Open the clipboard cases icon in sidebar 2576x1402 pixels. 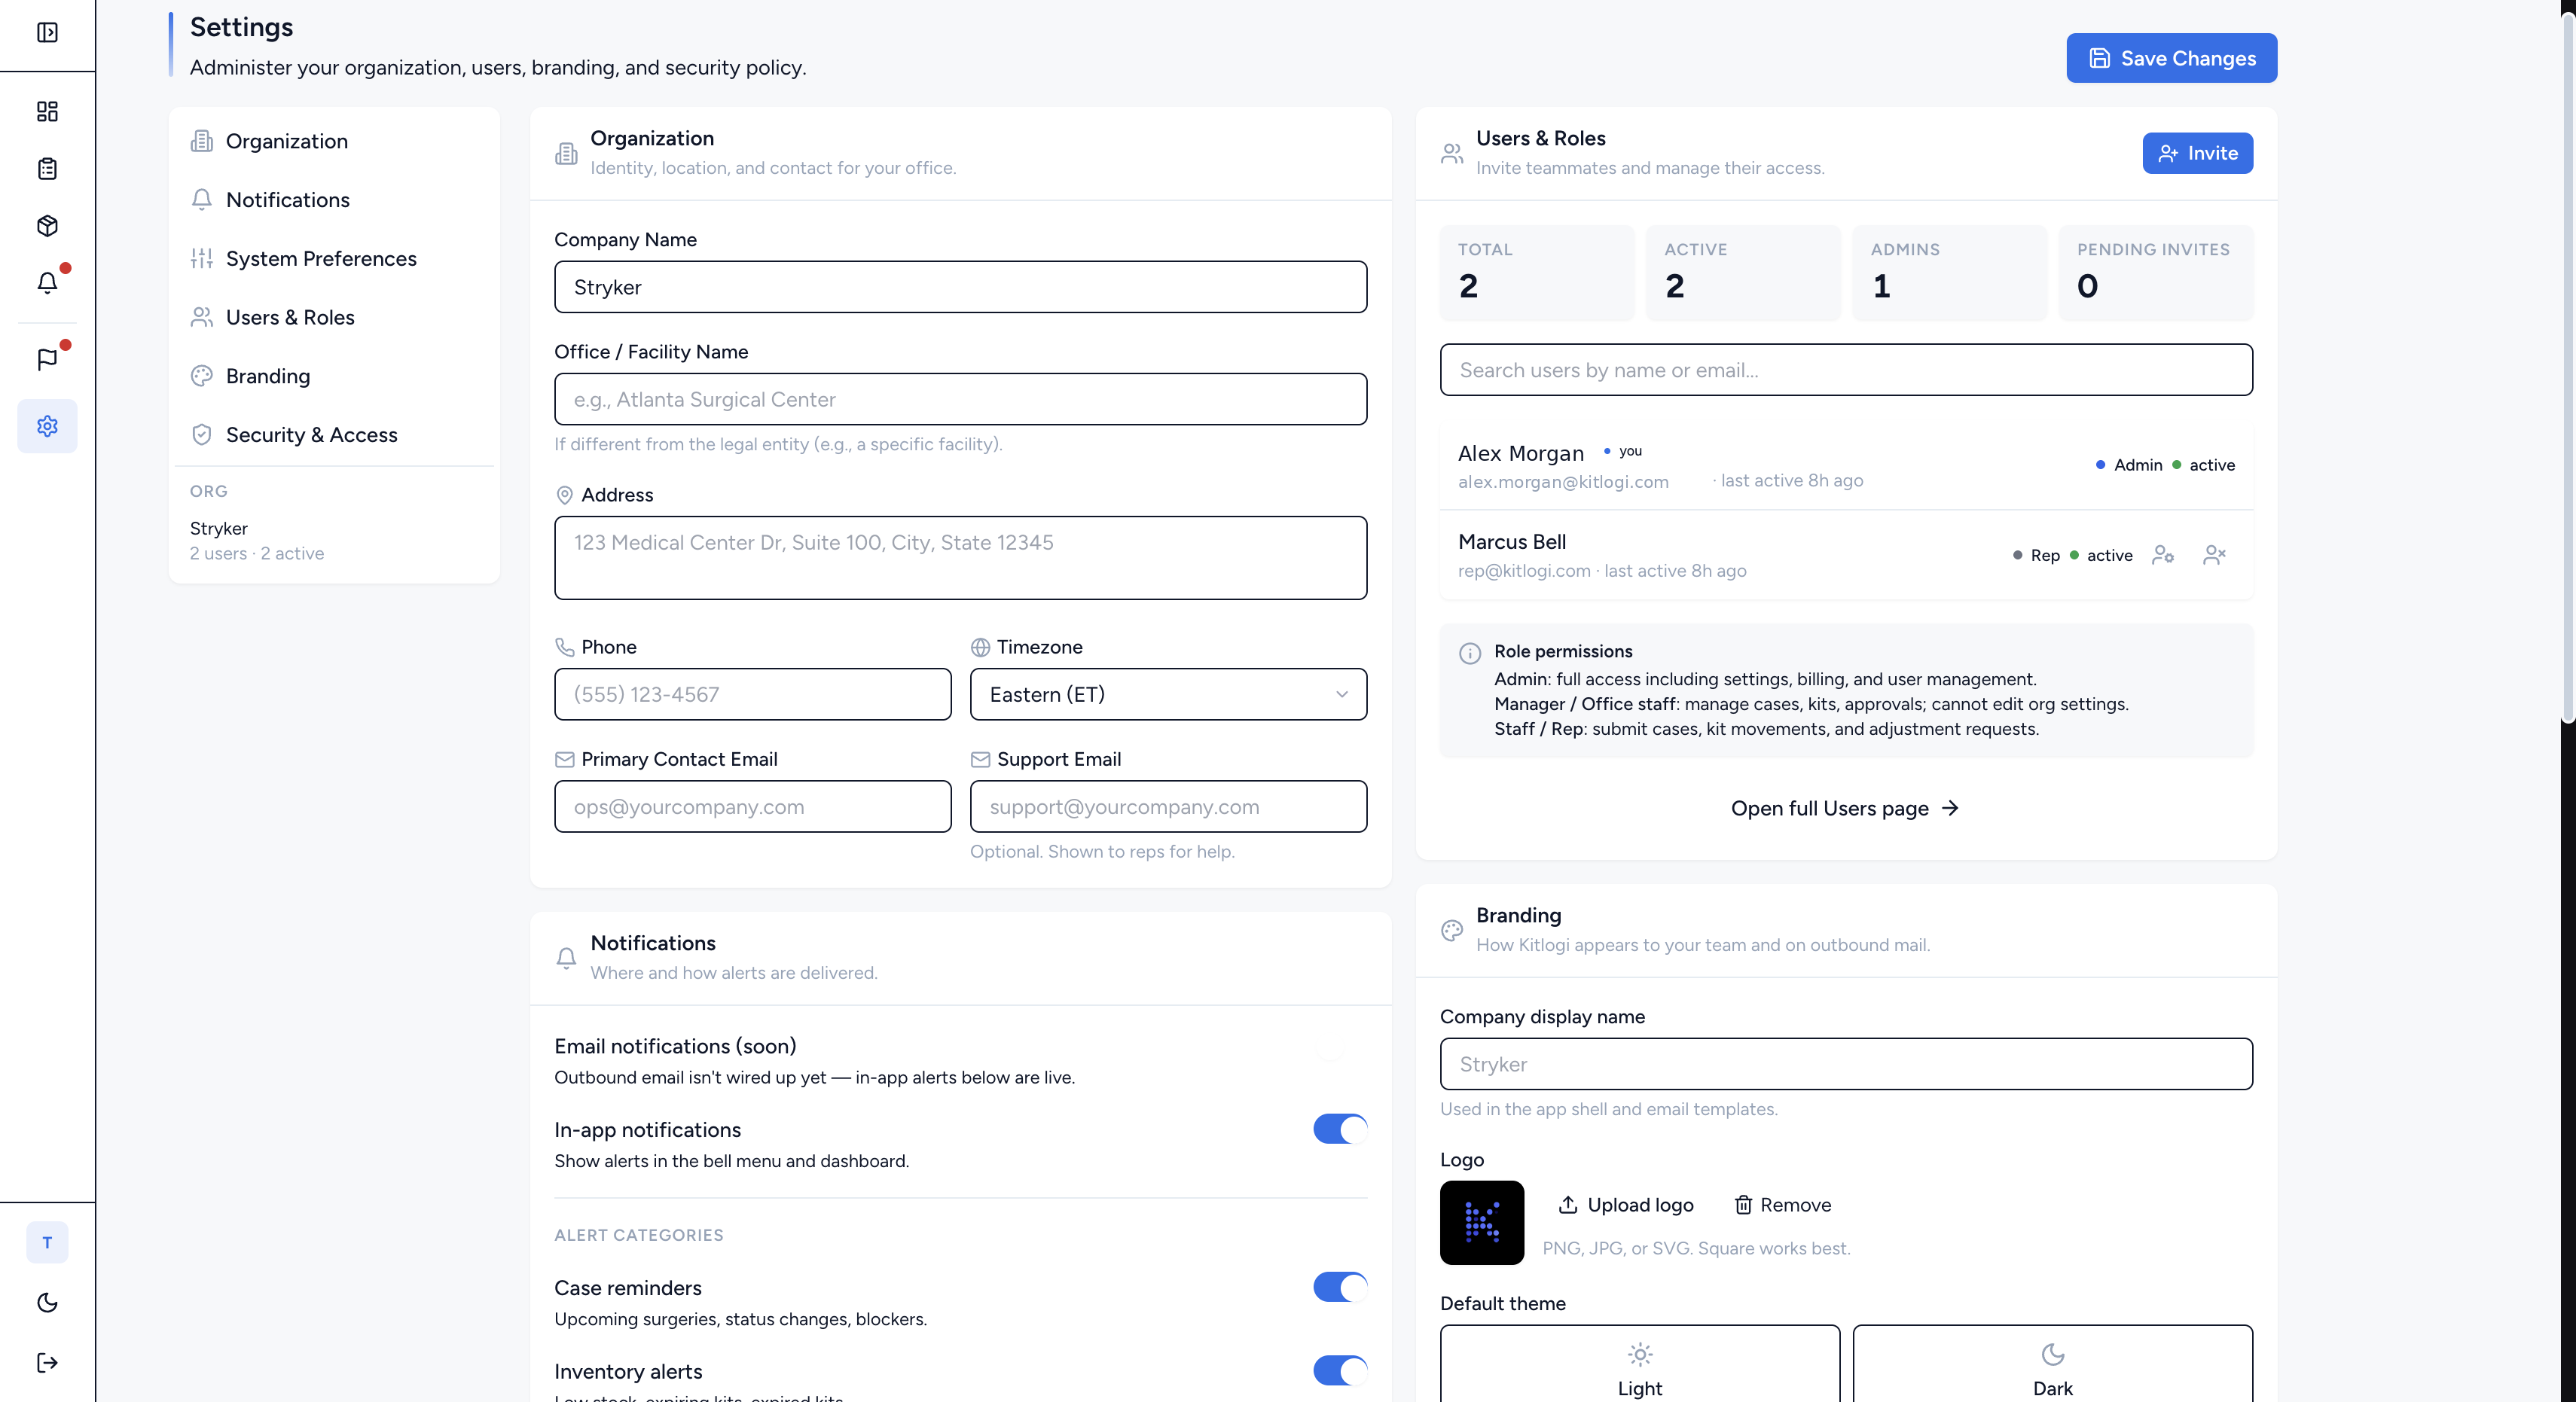click(47, 168)
